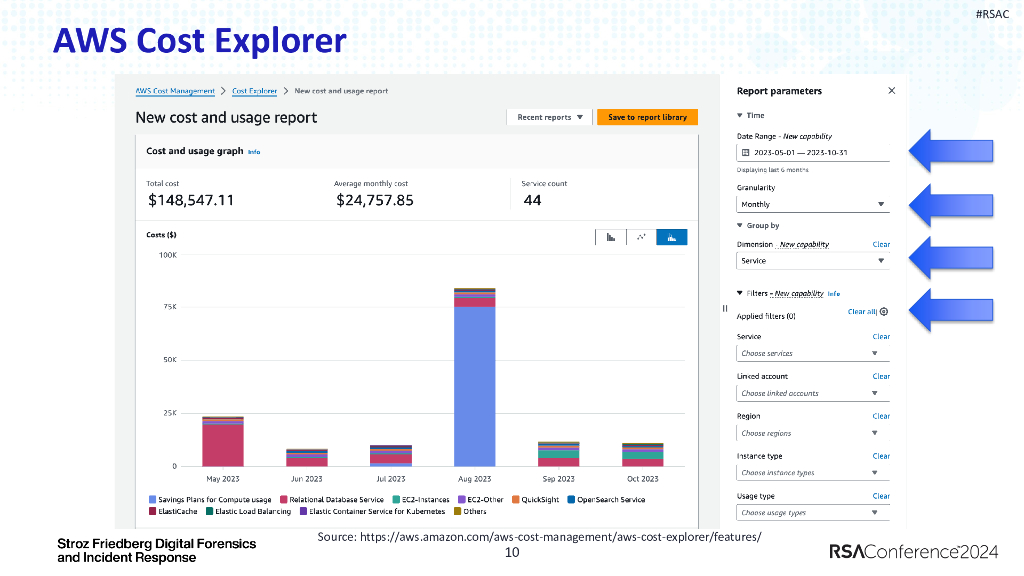Click Savings Plans legend color swatch
Image resolution: width=1024 pixels, height=576 pixels.
coord(152,500)
